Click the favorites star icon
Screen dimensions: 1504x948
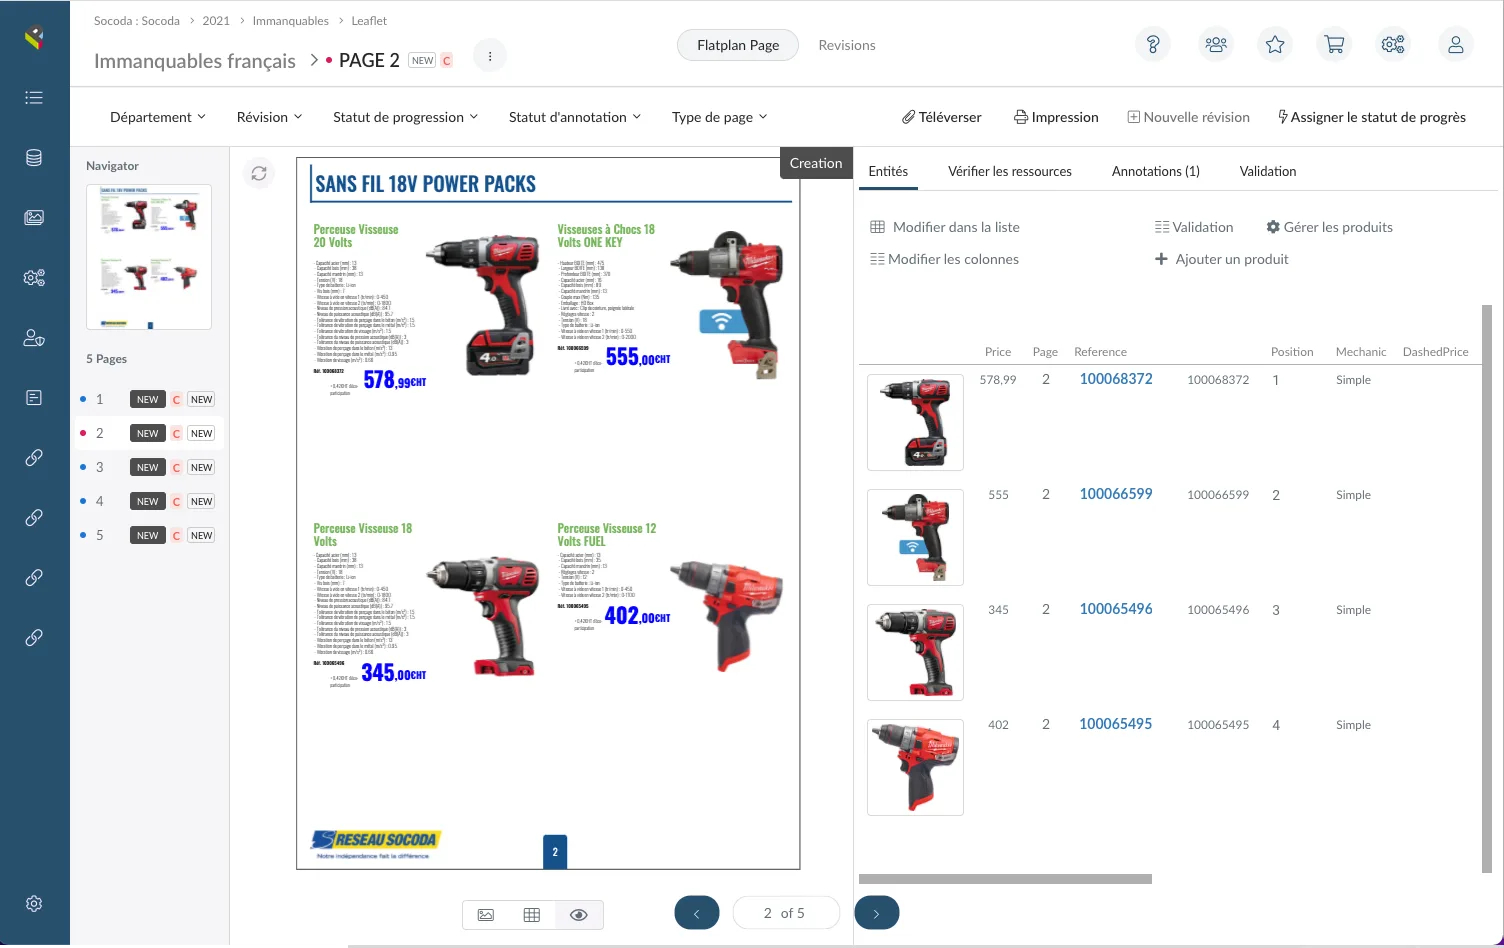(x=1275, y=45)
